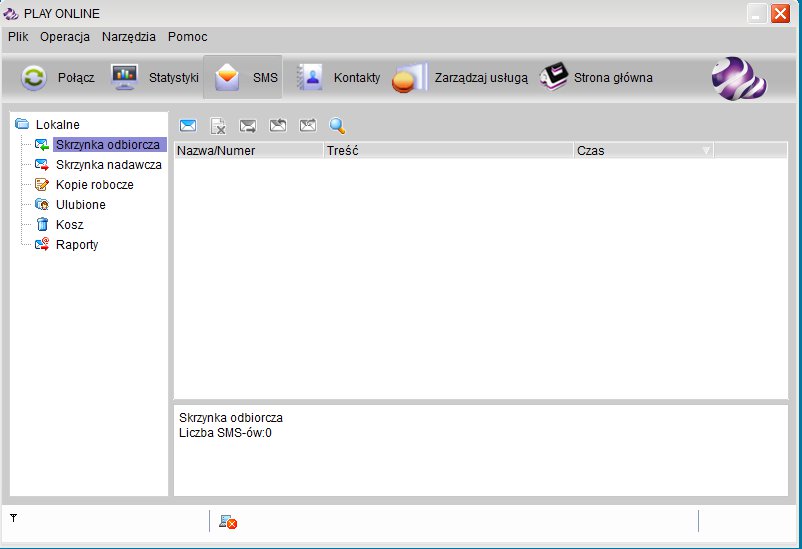Viewport: 802px width, 549px height.
Task: Open the Kopie robocze drafts folder
Action: pyautogui.click(x=94, y=185)
